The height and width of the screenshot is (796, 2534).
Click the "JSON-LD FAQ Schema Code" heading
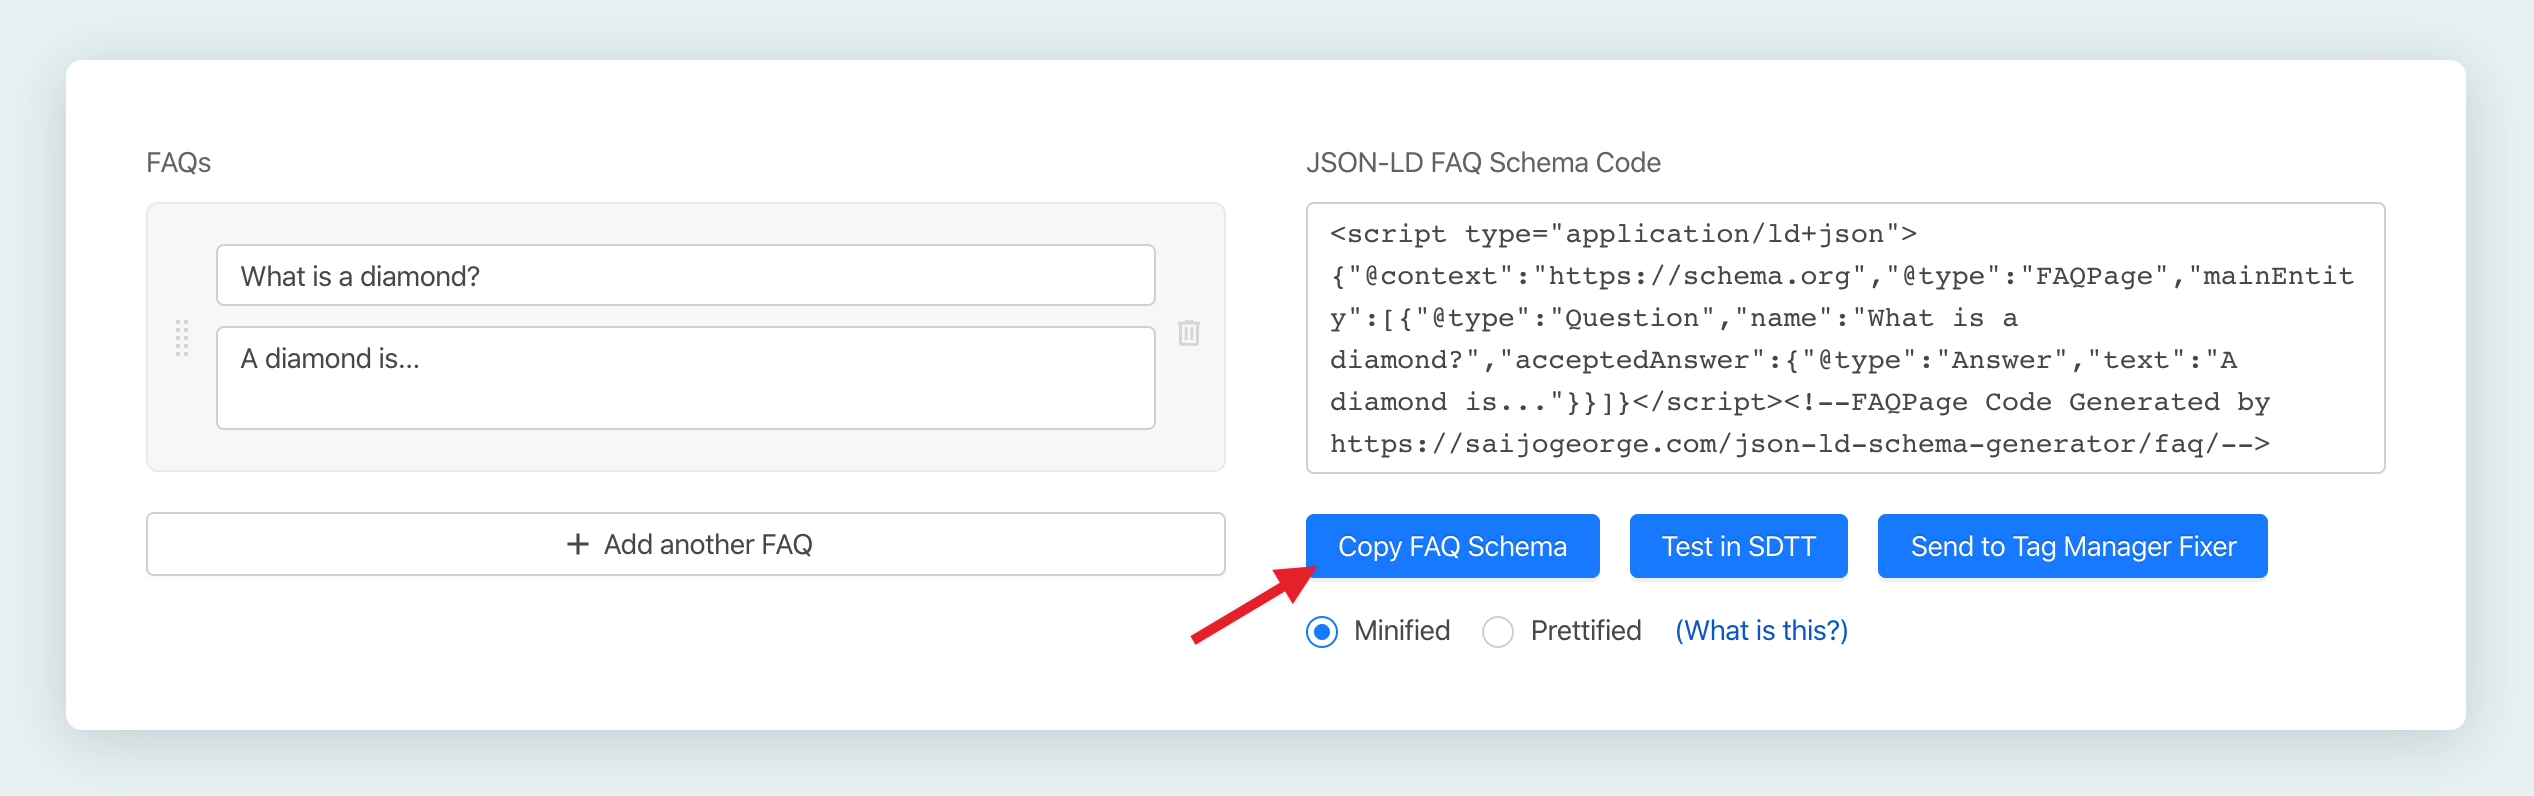click(1483, 163)
